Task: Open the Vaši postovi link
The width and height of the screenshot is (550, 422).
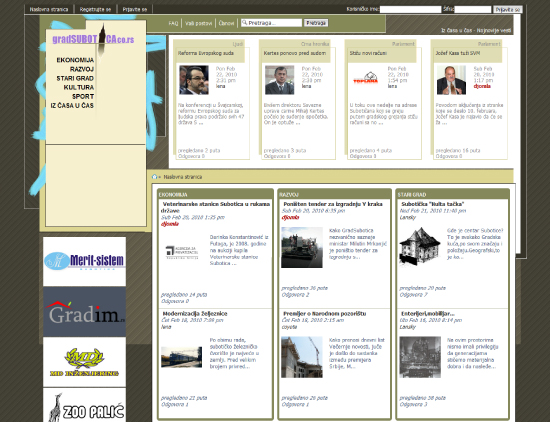Action: click(199, 23)
